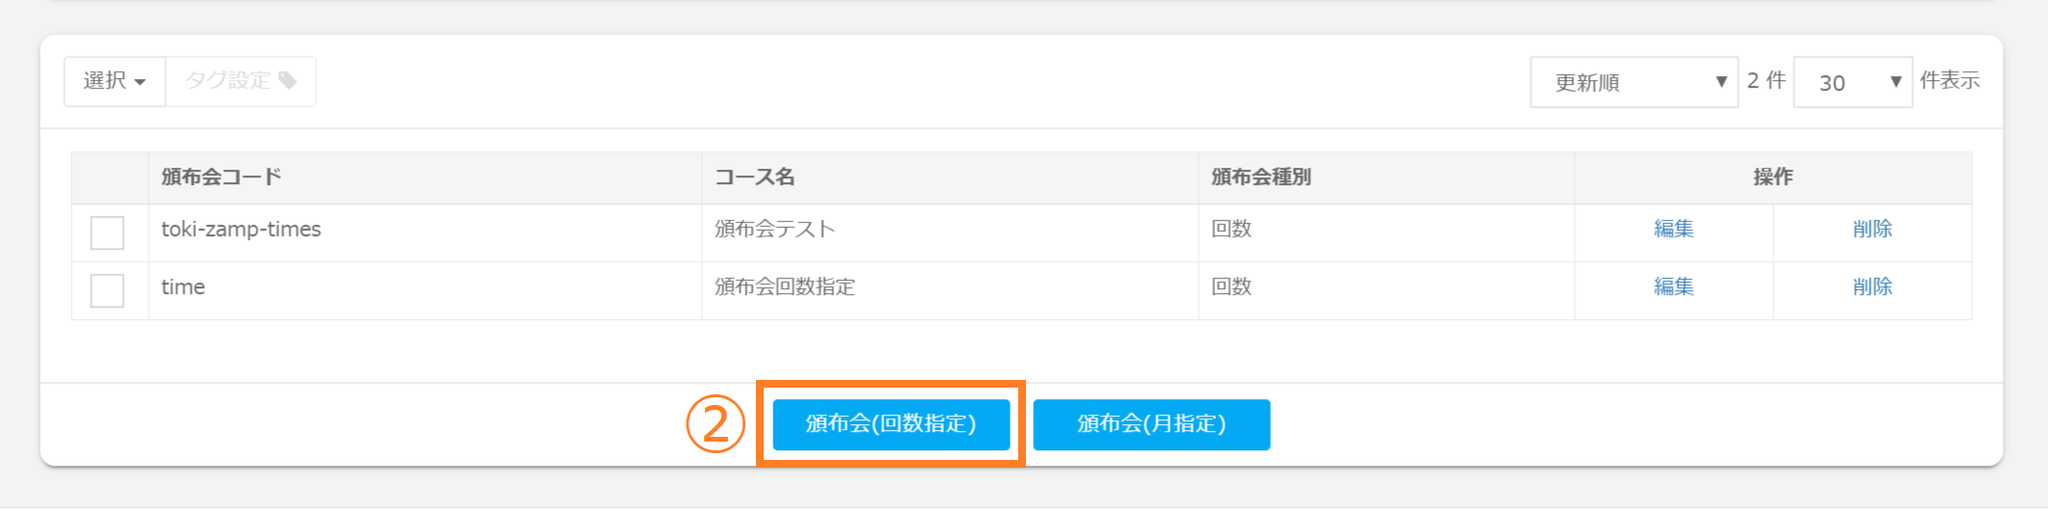Click the 頒布会種別 column header

(1260, 177)
